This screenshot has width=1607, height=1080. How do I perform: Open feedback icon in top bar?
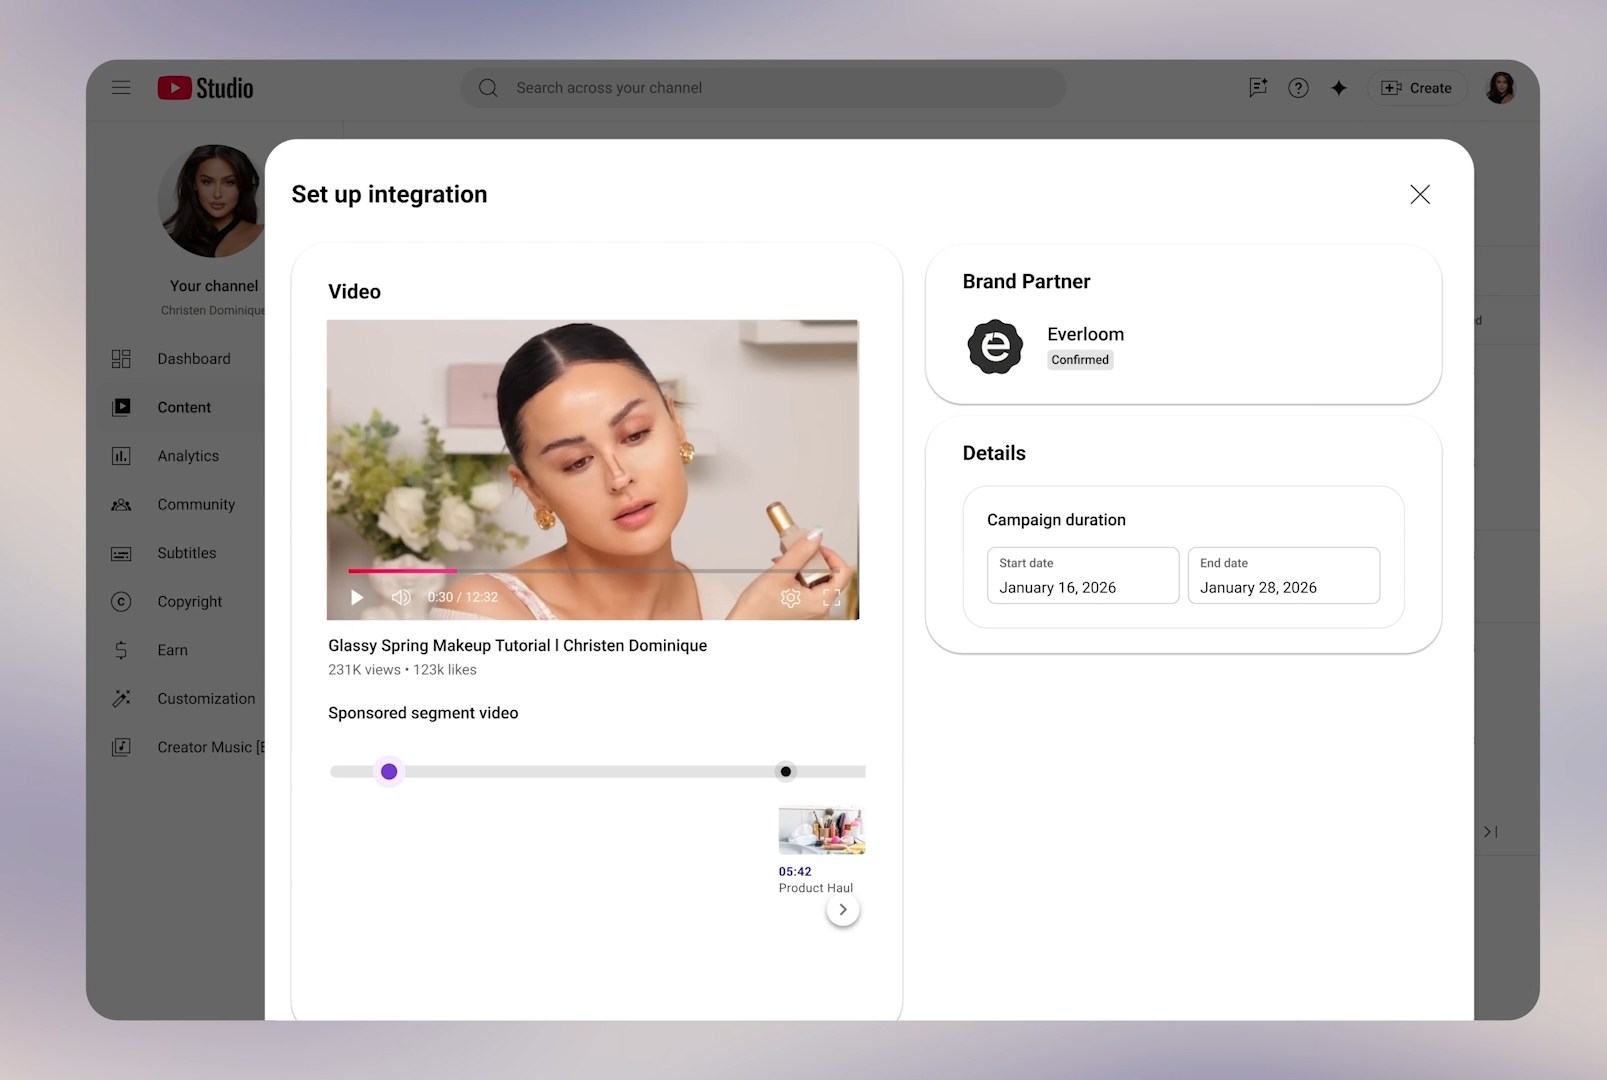click(1257, 88)
